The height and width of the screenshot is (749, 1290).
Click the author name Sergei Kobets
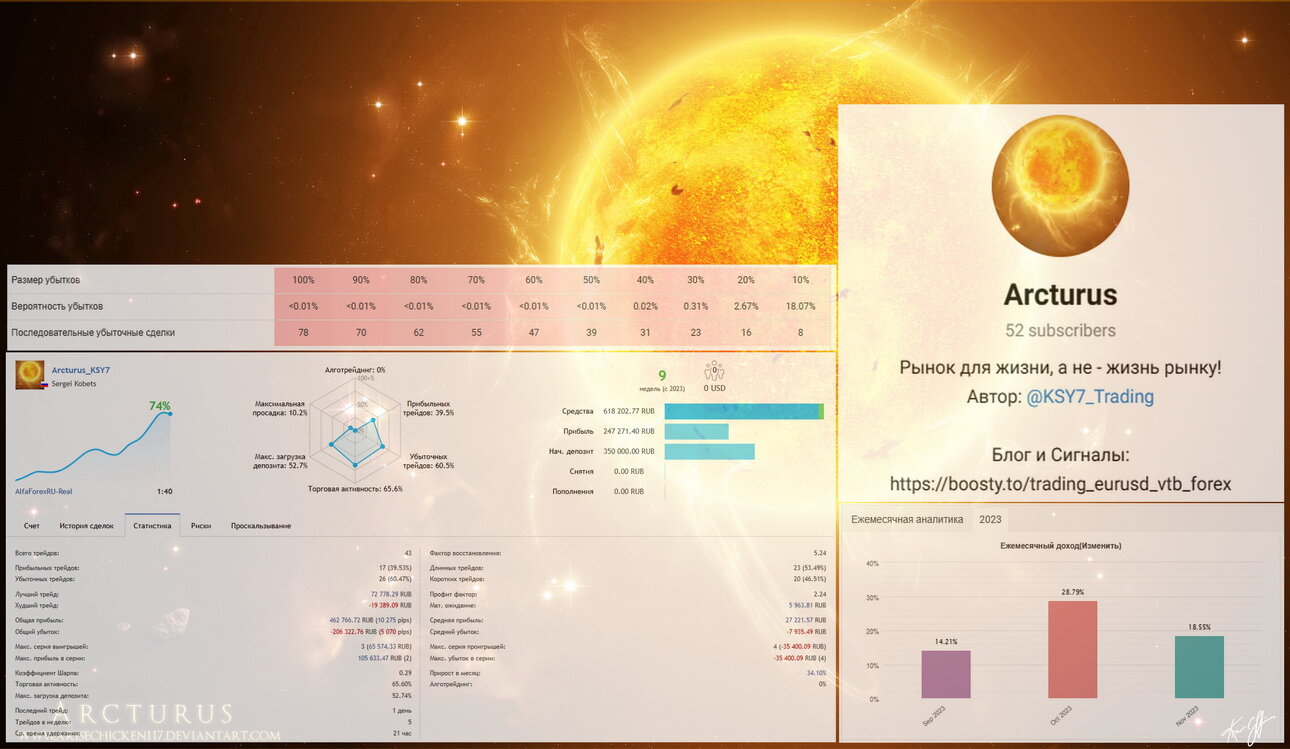(75, 384)
